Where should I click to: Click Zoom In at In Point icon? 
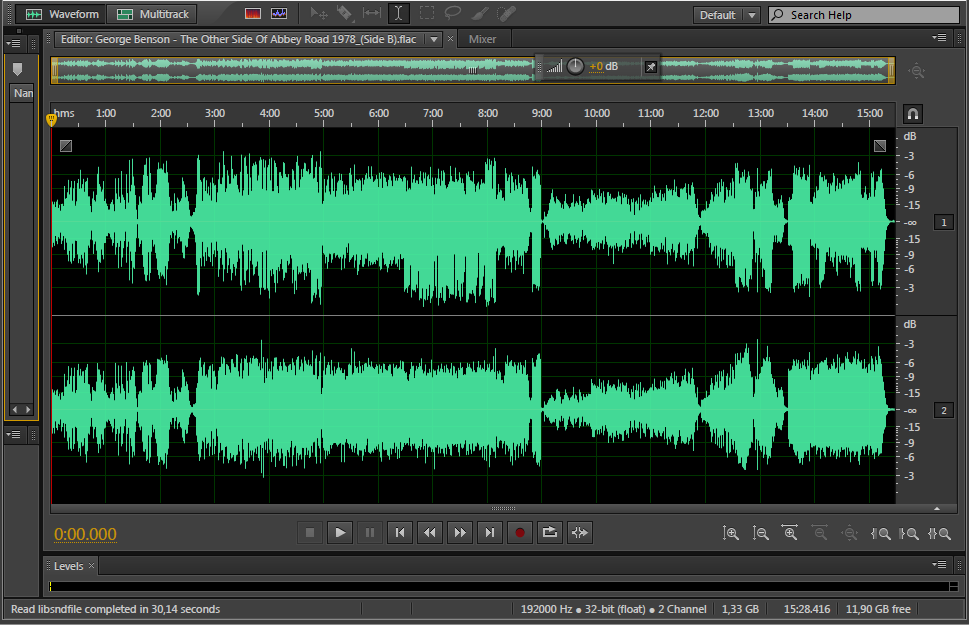click(x=880, y=534)
